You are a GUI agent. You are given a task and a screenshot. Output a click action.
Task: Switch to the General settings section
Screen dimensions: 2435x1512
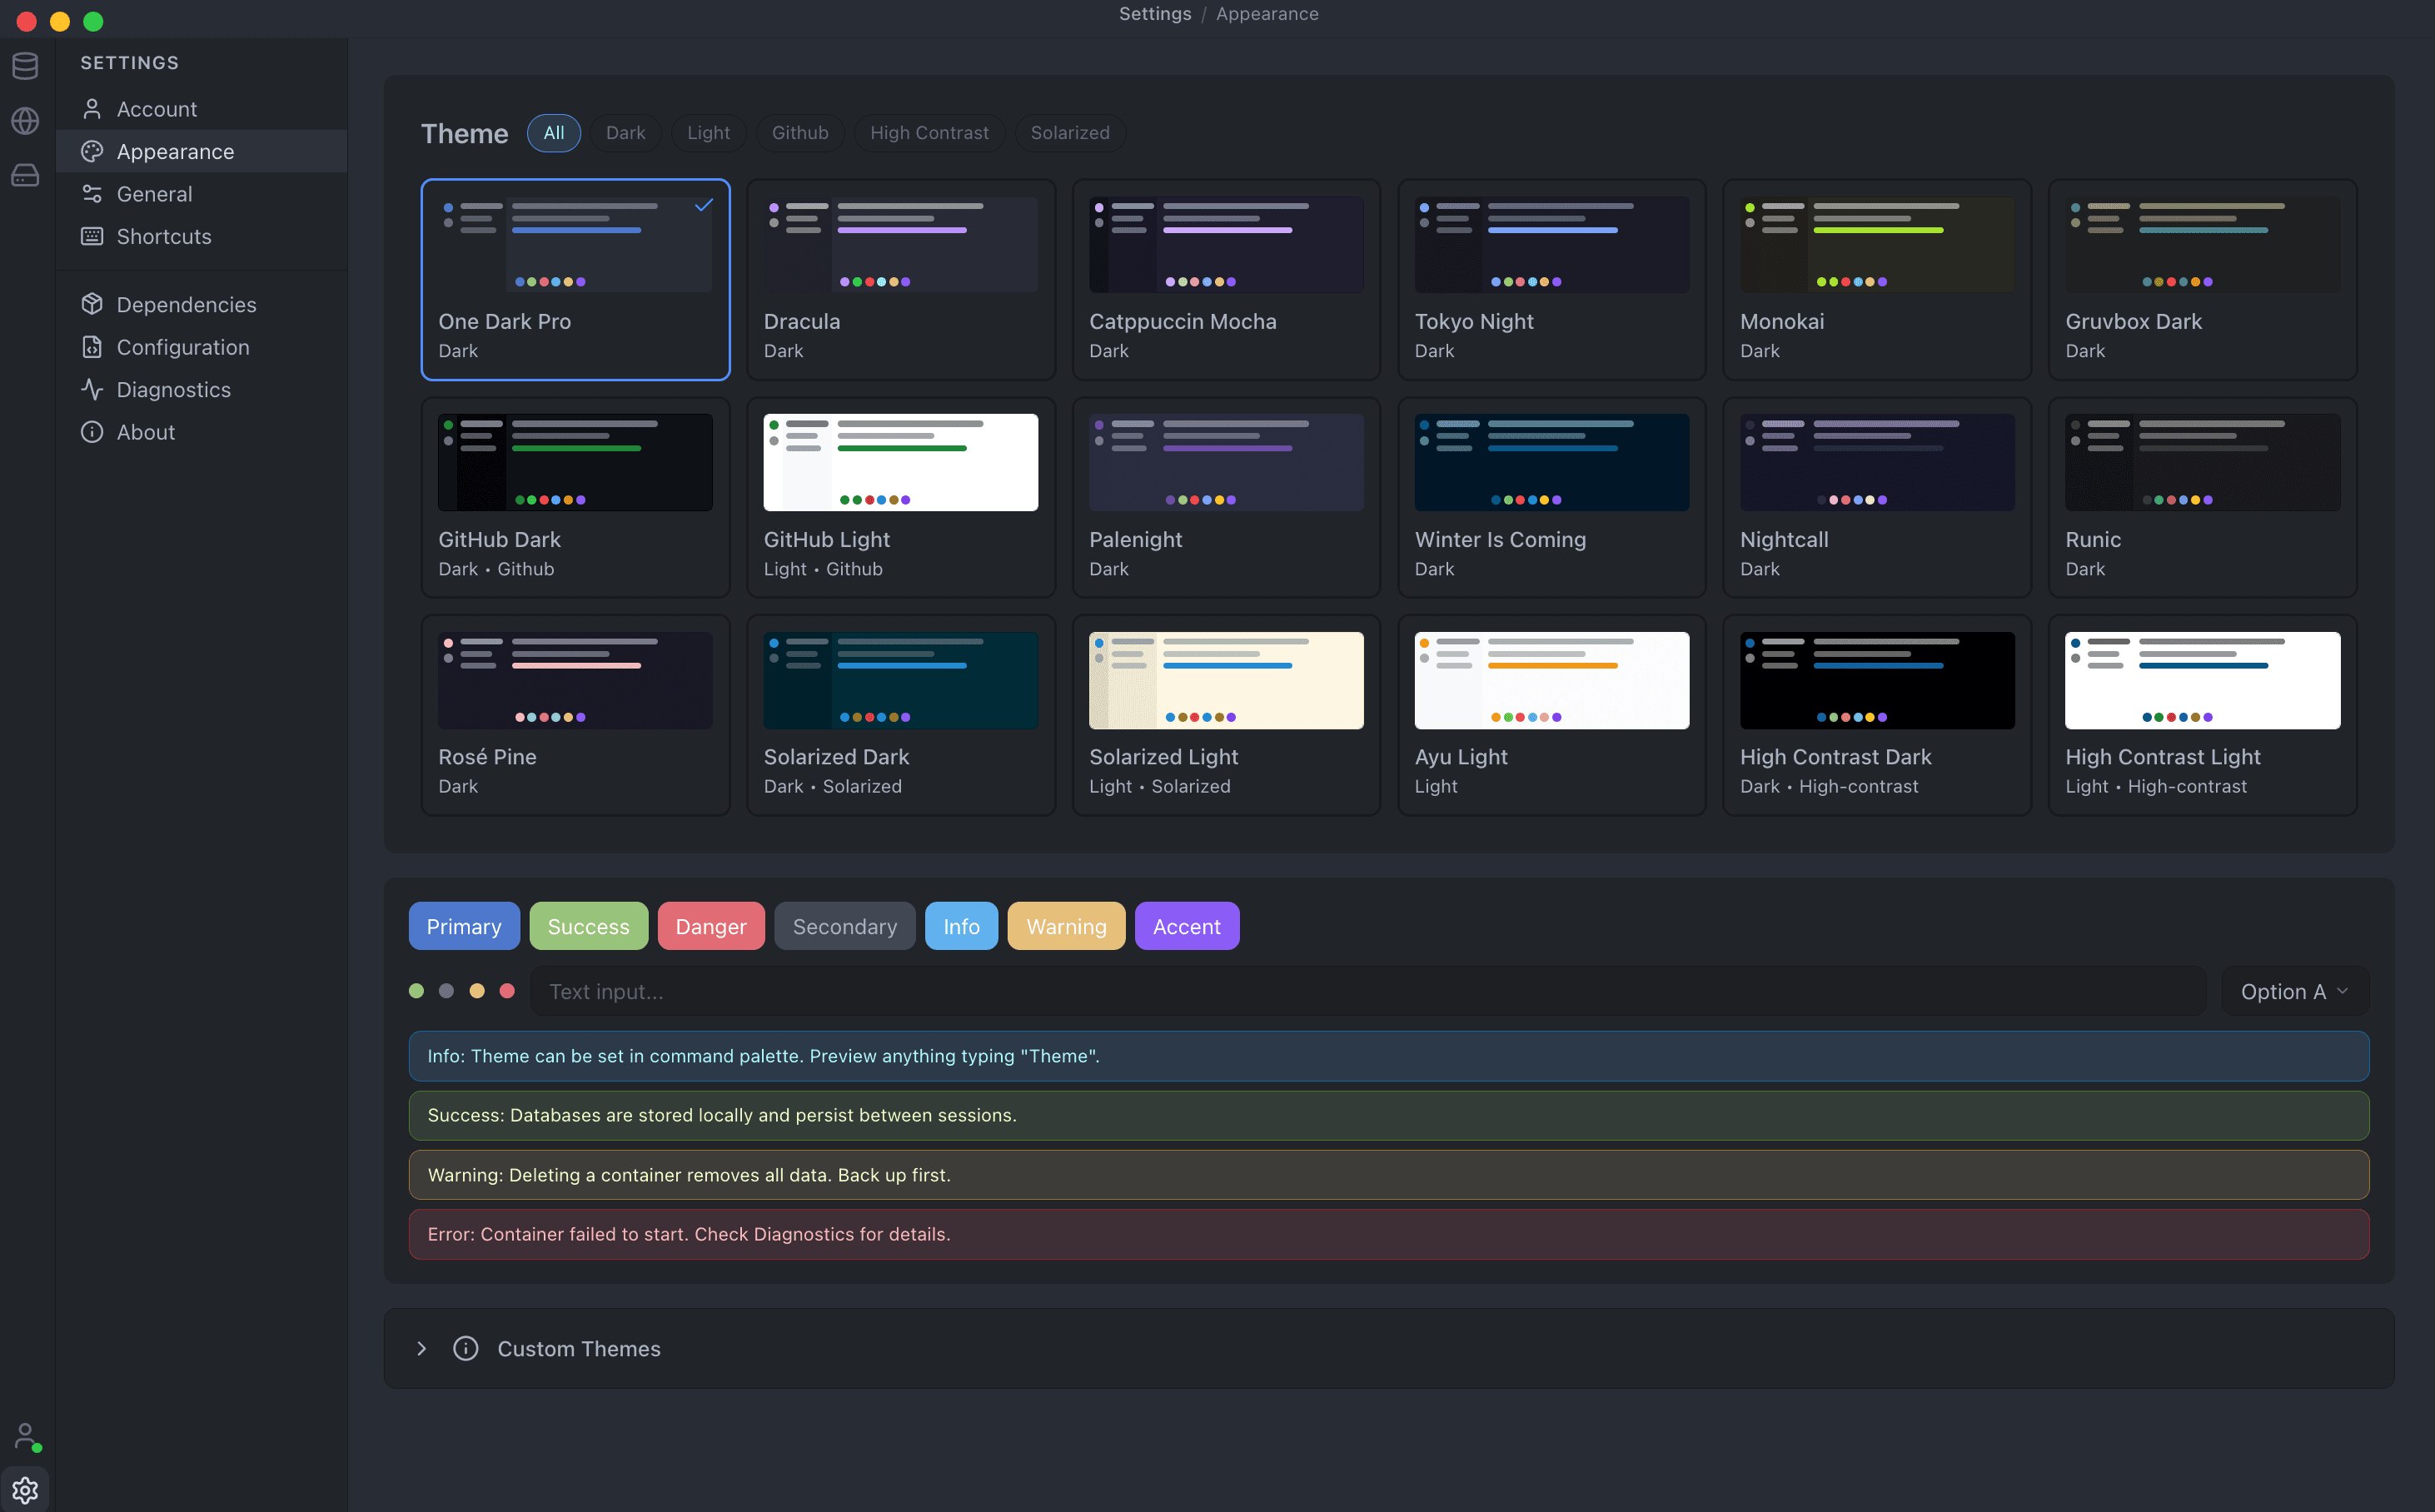point(153,193)
